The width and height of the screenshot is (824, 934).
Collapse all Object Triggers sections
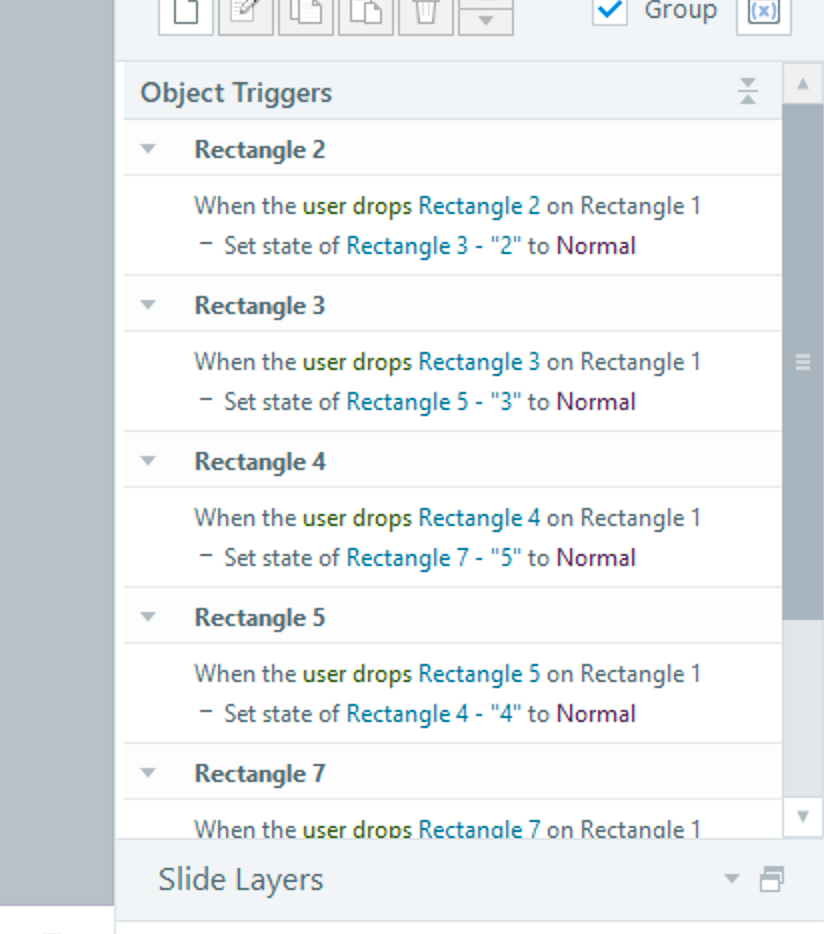[748, 92]
